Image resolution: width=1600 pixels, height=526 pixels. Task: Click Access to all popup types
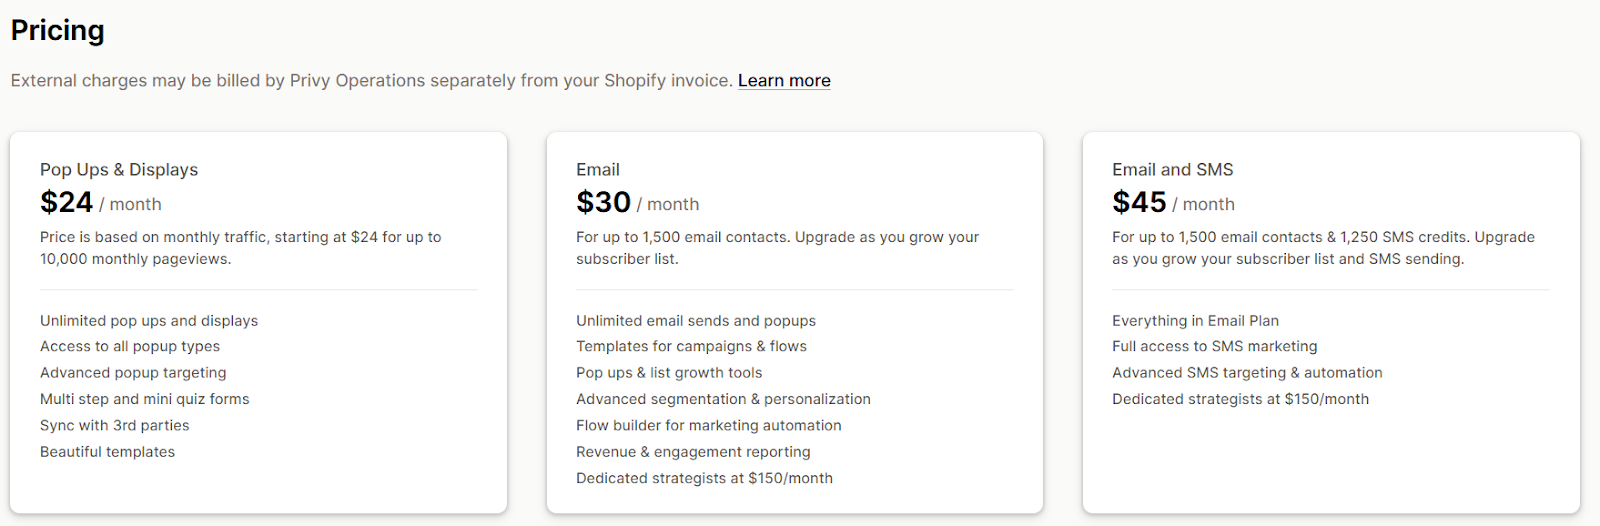coord(130,347)
